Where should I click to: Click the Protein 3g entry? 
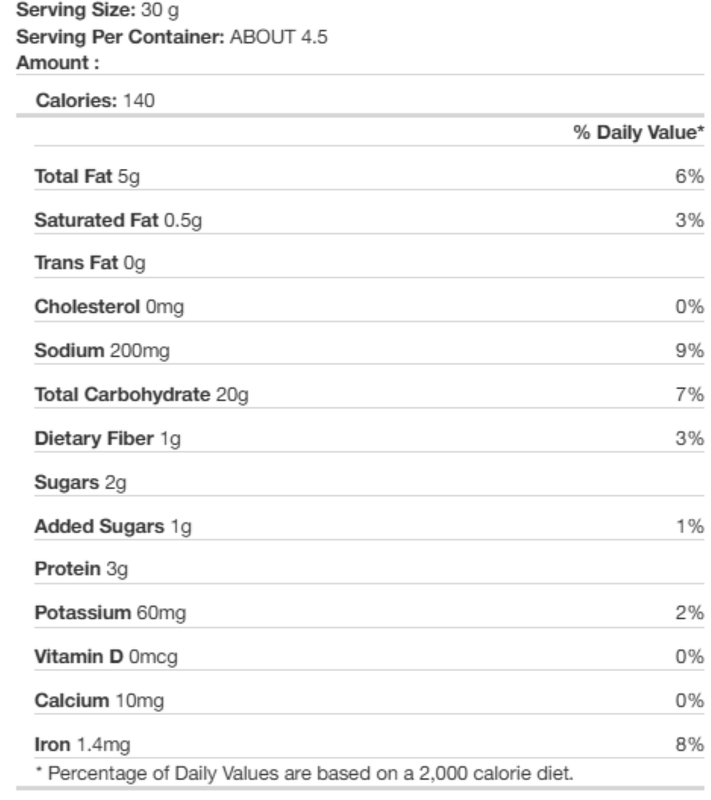coord(81,568)
